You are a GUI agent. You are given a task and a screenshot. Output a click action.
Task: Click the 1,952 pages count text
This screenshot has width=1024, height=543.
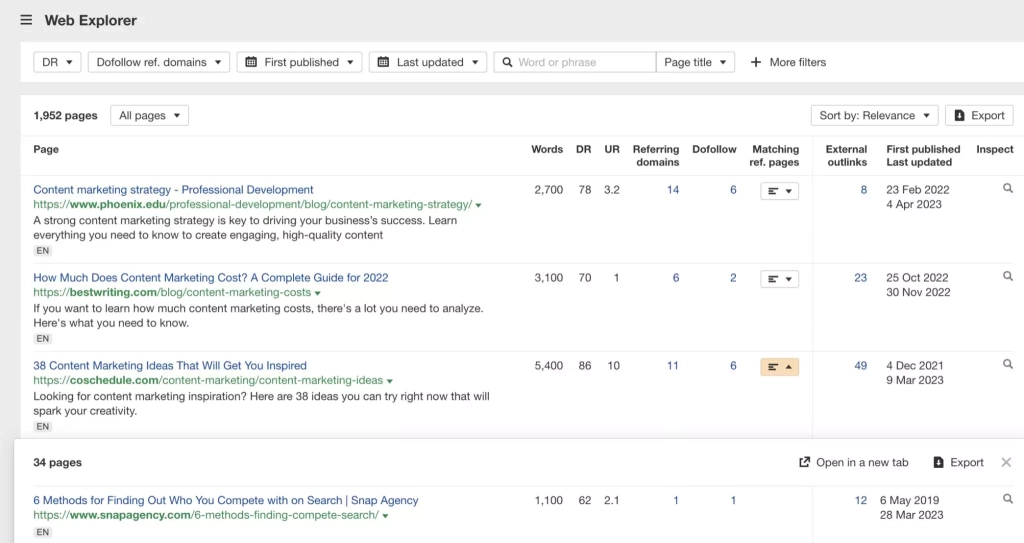click(65, 116)
